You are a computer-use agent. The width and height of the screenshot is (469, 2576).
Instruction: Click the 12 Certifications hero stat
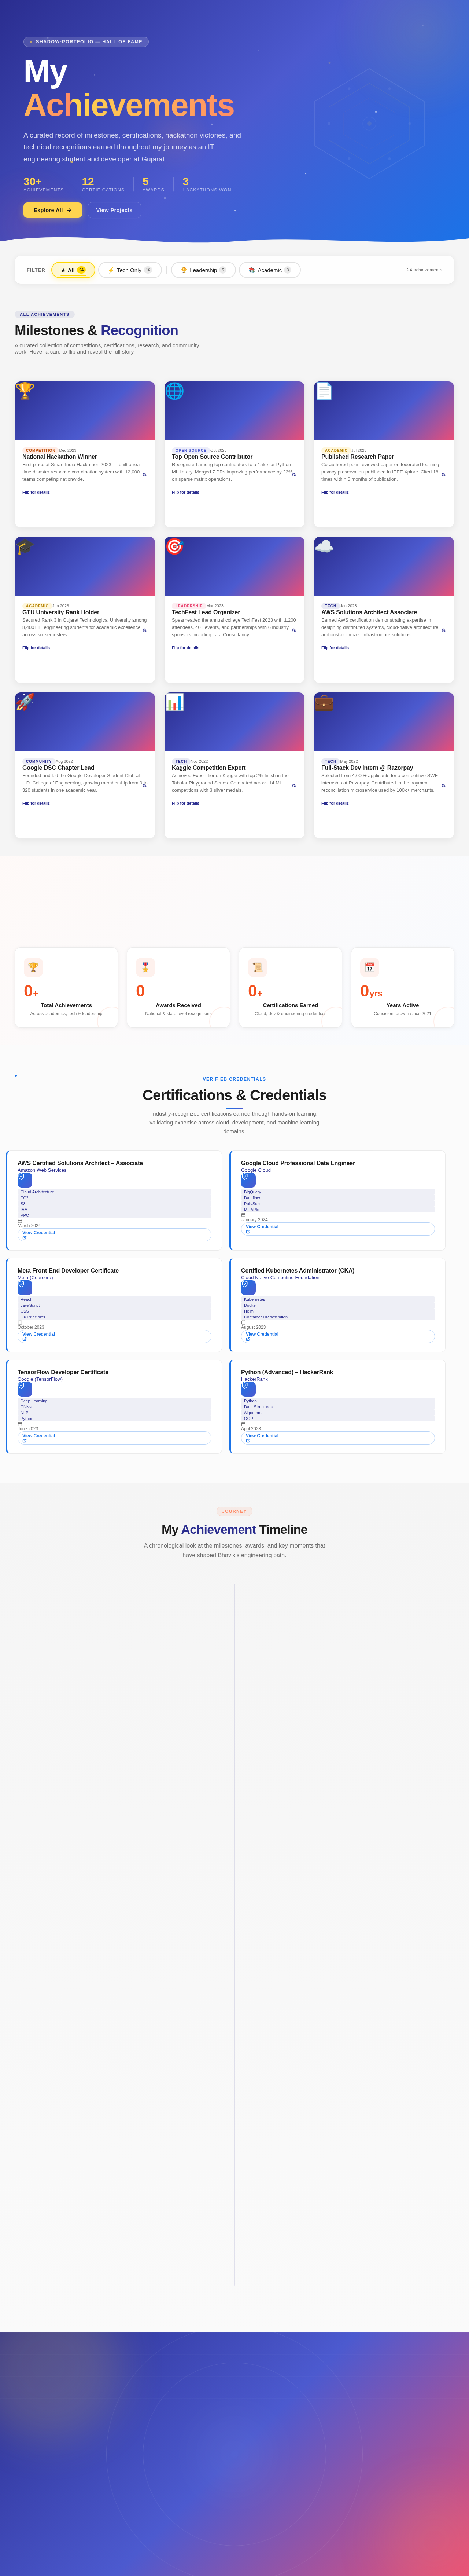coord(103,184)
